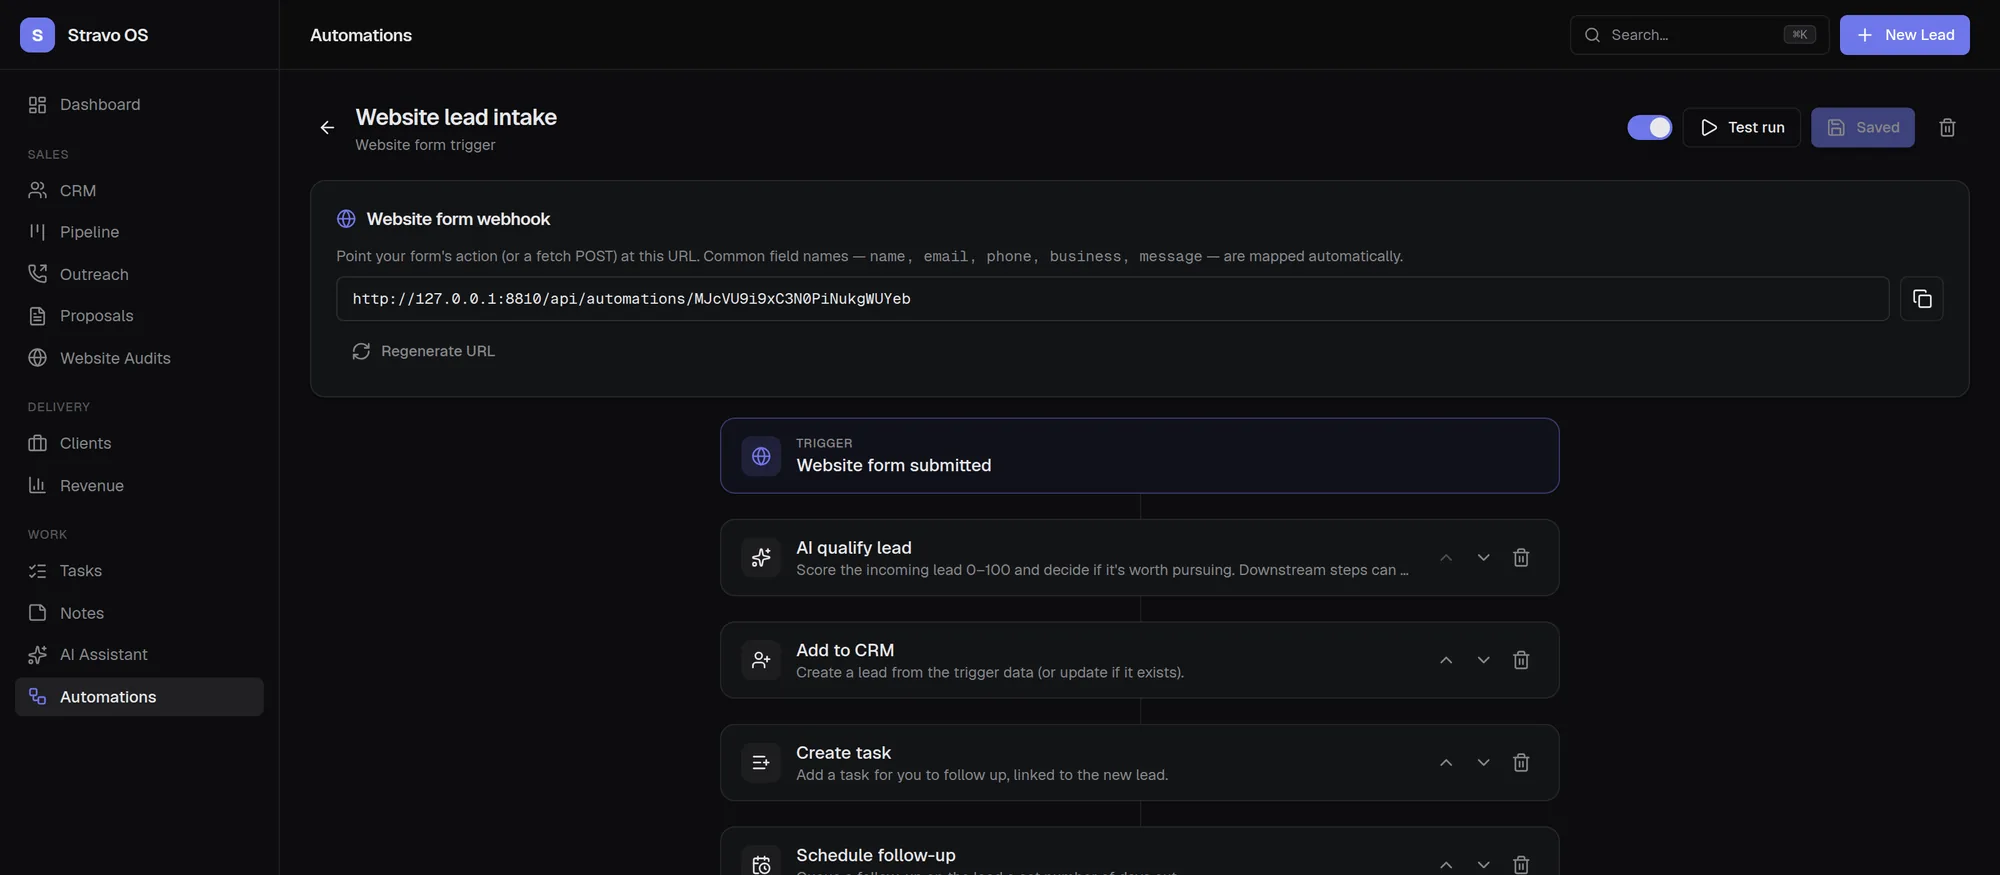
Task: Click the Website lead intake title
Action: tap(456, 117)
